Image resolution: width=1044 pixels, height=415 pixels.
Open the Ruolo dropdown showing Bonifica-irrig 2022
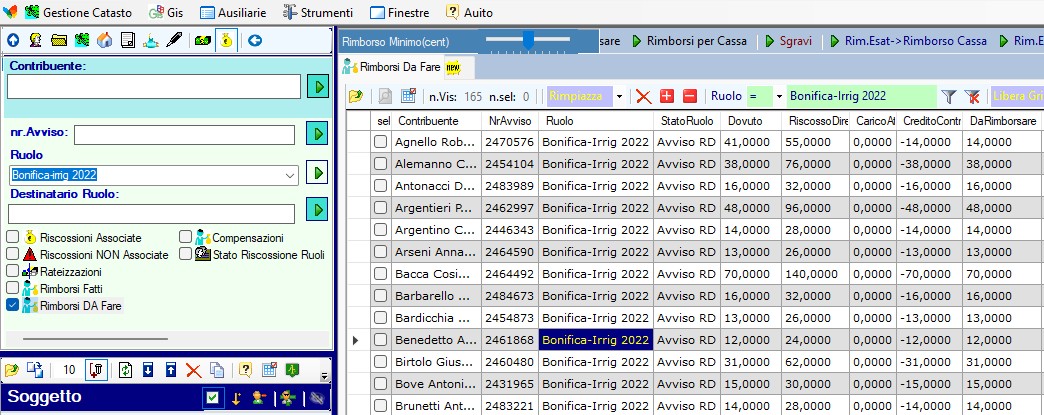pyautogui.click(x=291, y=175)
